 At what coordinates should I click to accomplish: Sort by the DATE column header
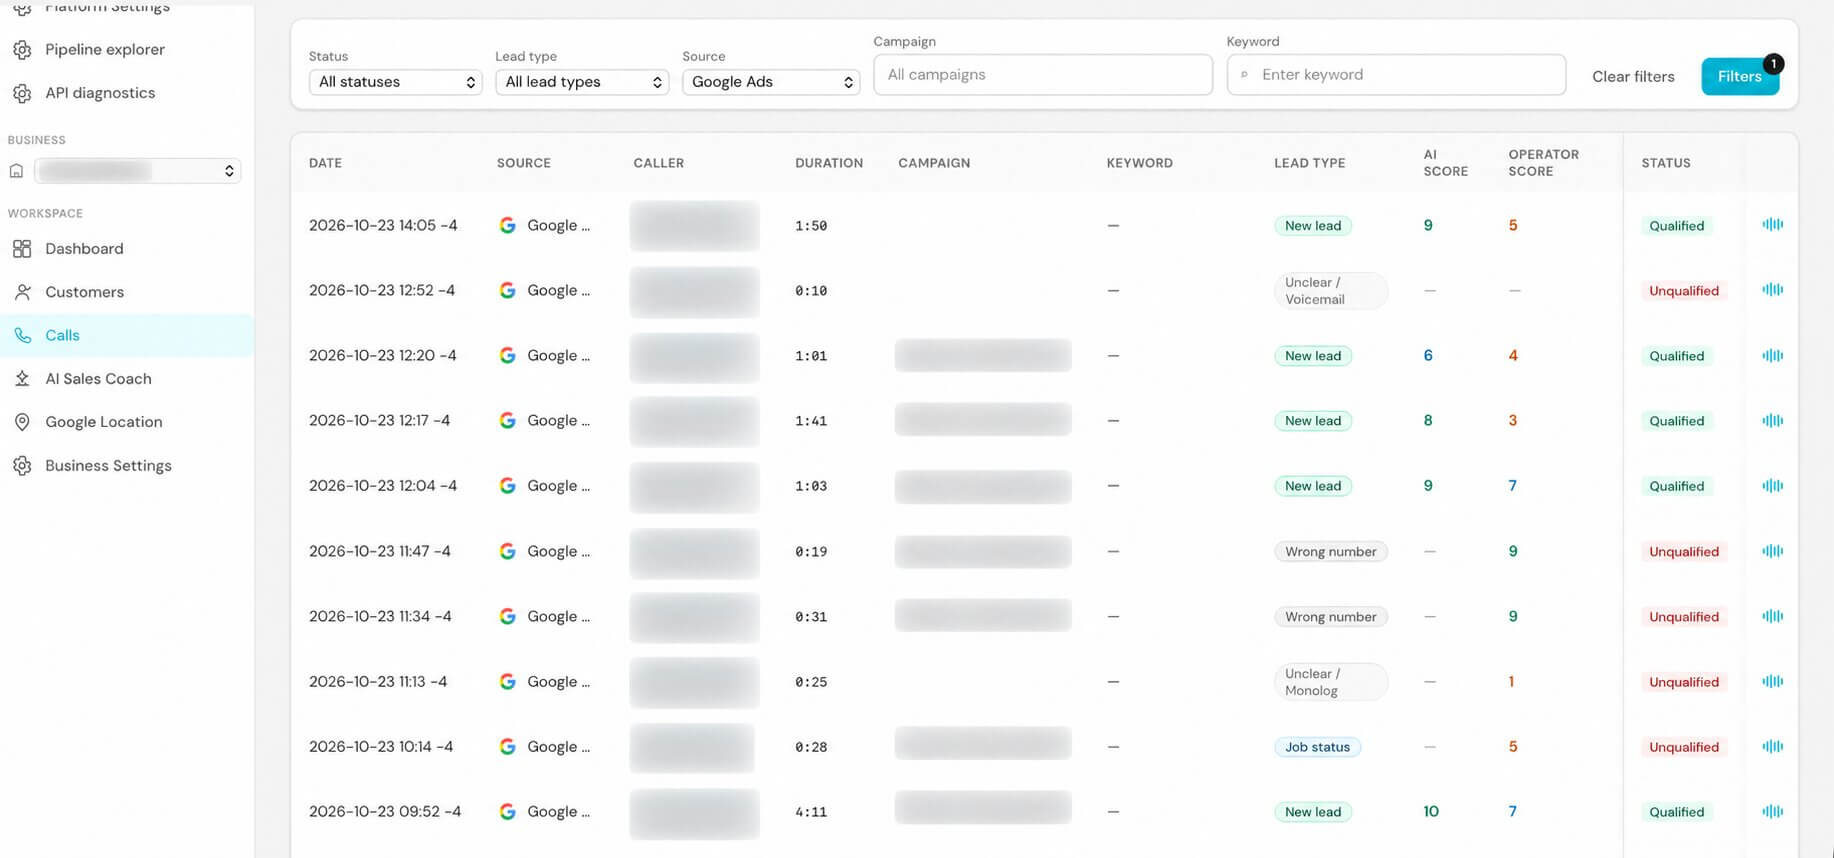point(325,163)
